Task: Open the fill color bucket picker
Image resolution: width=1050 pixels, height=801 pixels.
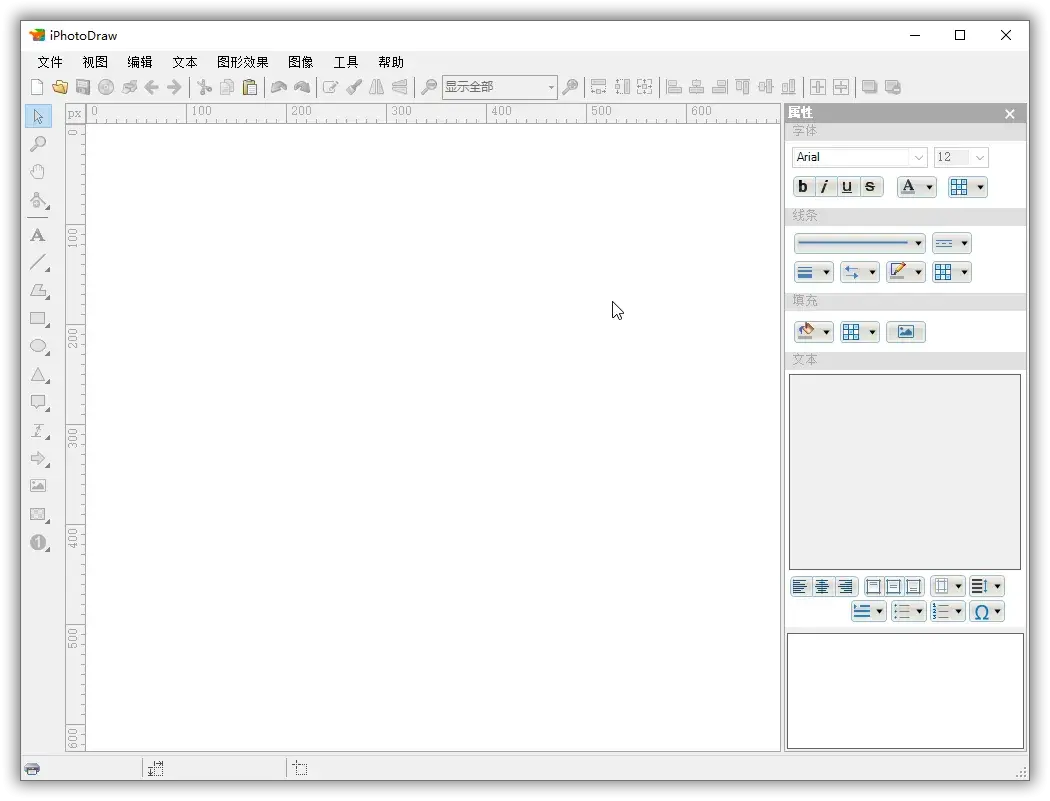Action: [x=814, y=332]
